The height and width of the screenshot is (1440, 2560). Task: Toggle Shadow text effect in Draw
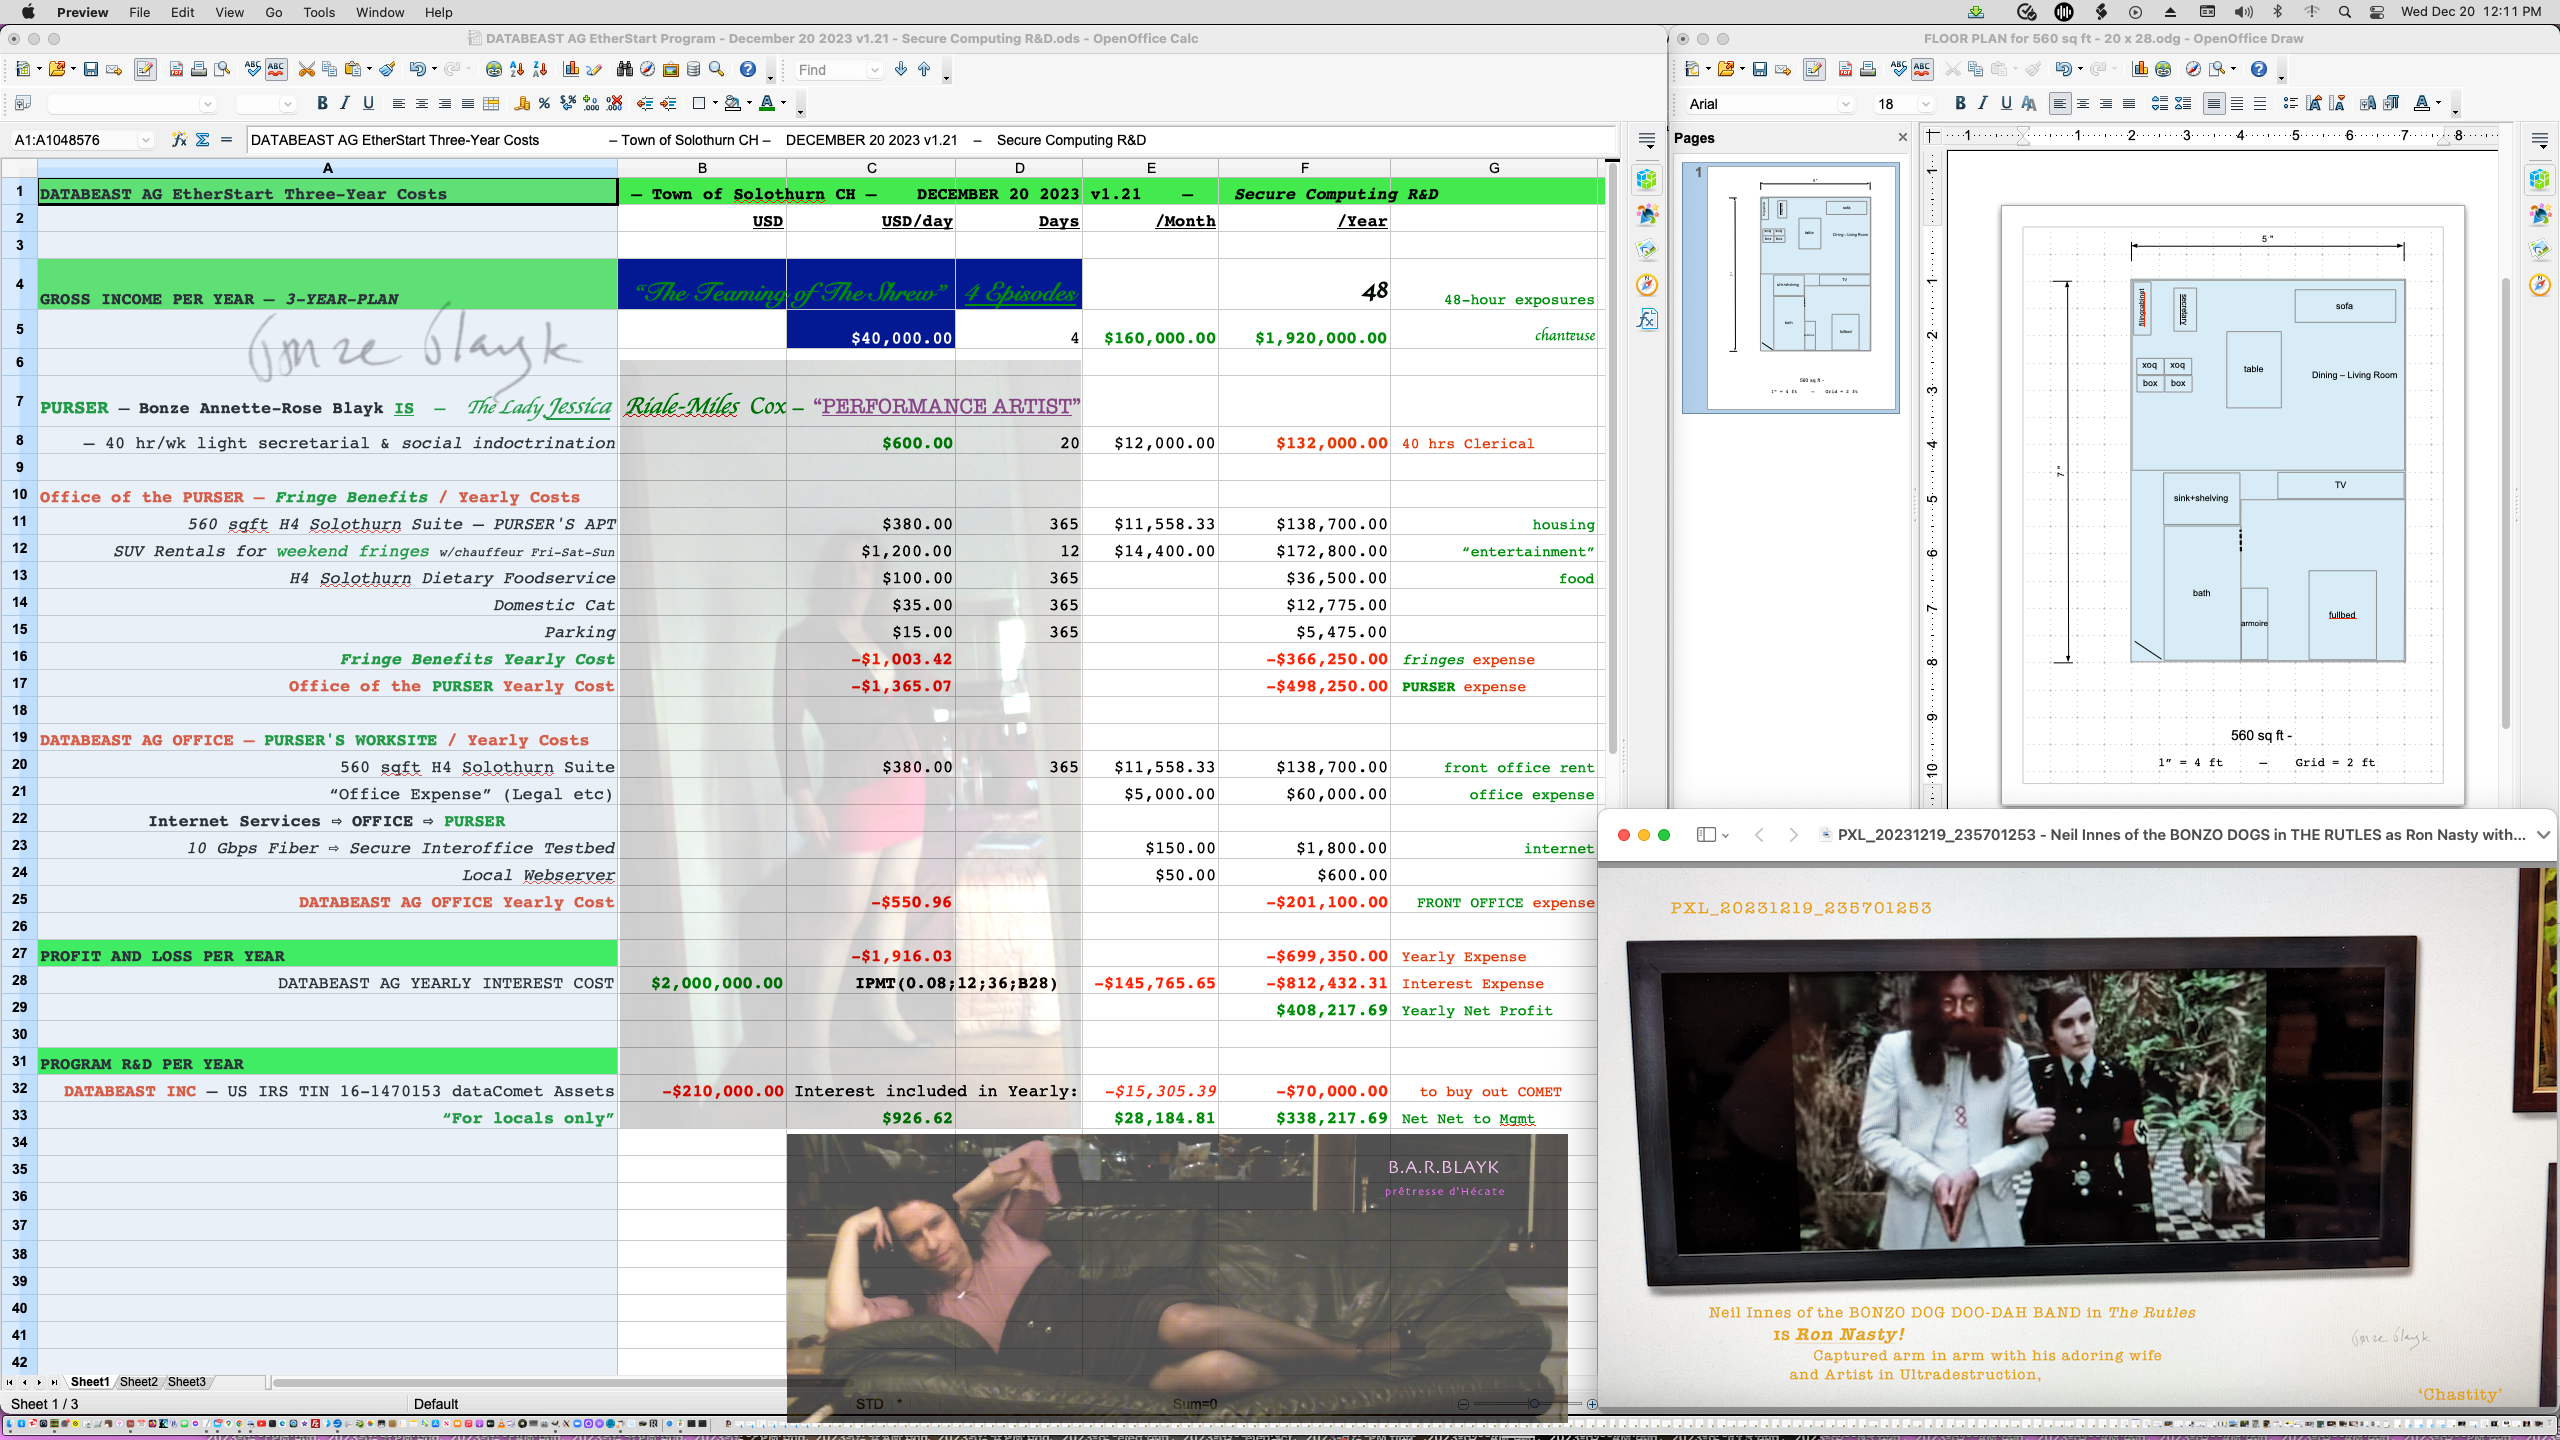(2029, 103)
